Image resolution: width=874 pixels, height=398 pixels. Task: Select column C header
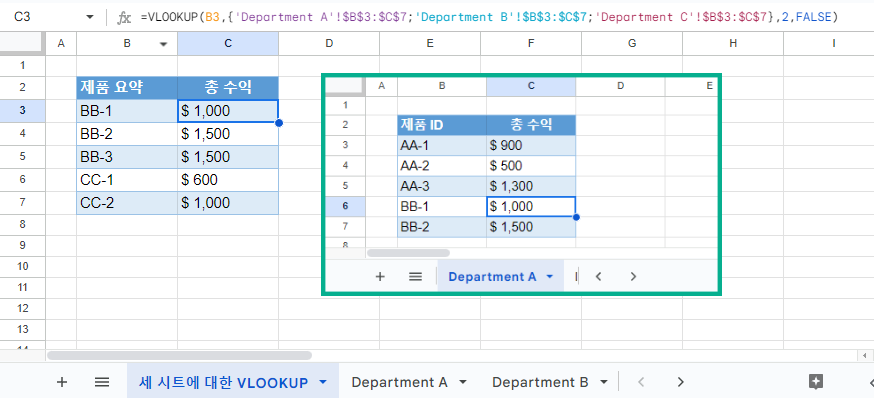point(228,43)
